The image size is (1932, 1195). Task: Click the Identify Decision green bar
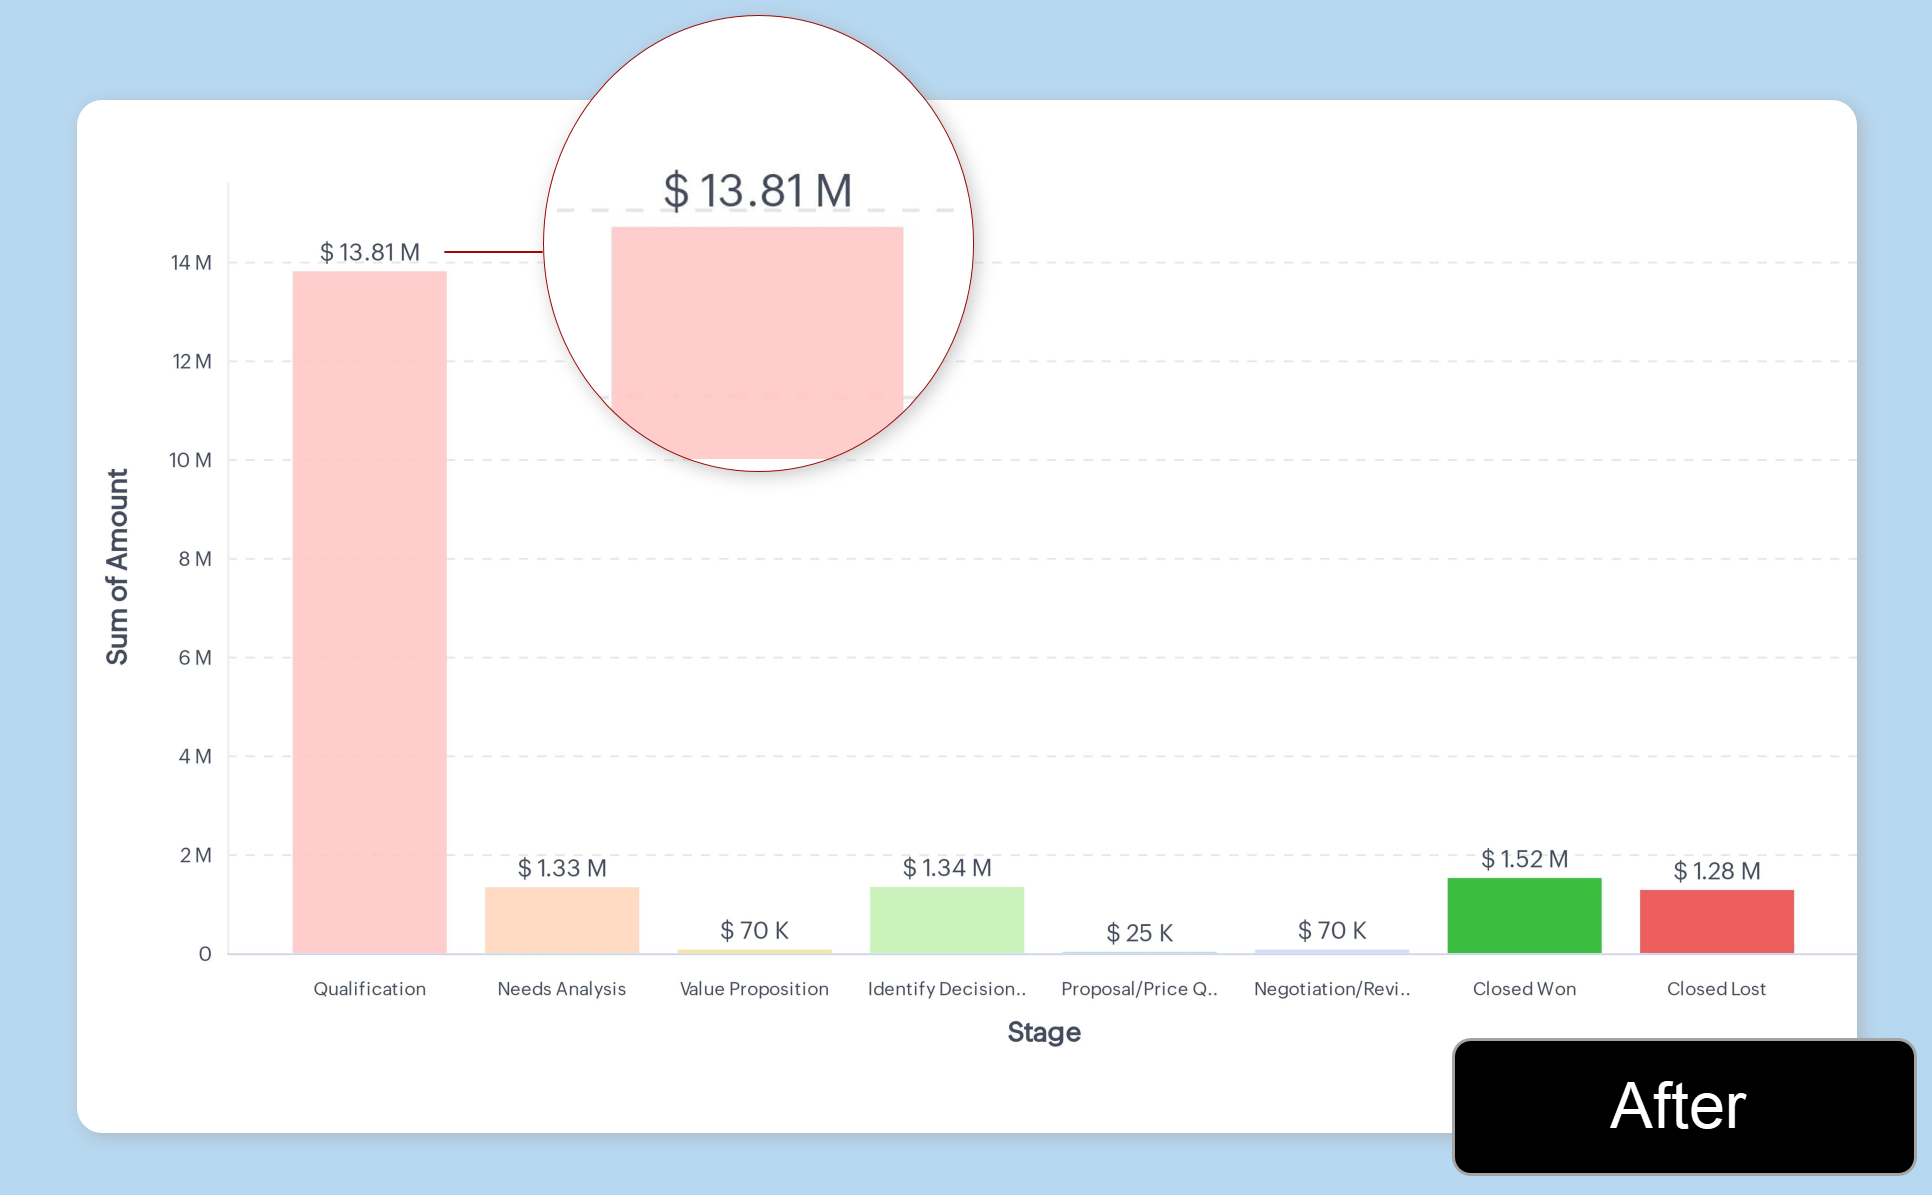click(x=946, y=920)
